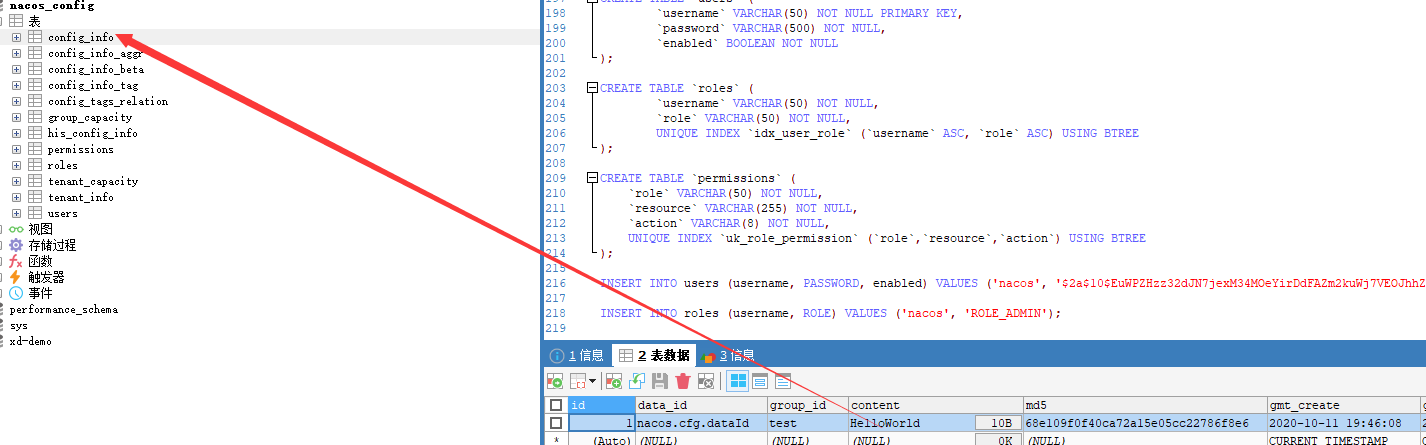Select the performance_schema database

64,309
